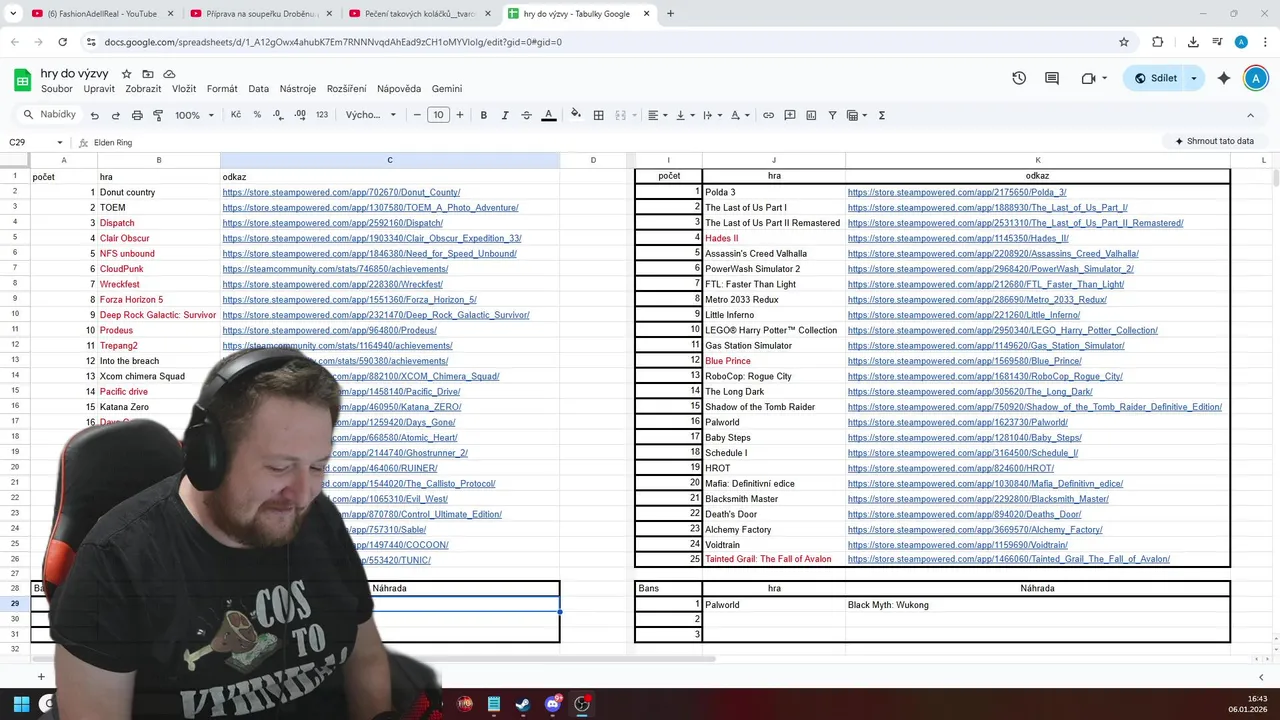
Task: Open Sdílet dropdown arrow
Action: tap(1194, 78)
